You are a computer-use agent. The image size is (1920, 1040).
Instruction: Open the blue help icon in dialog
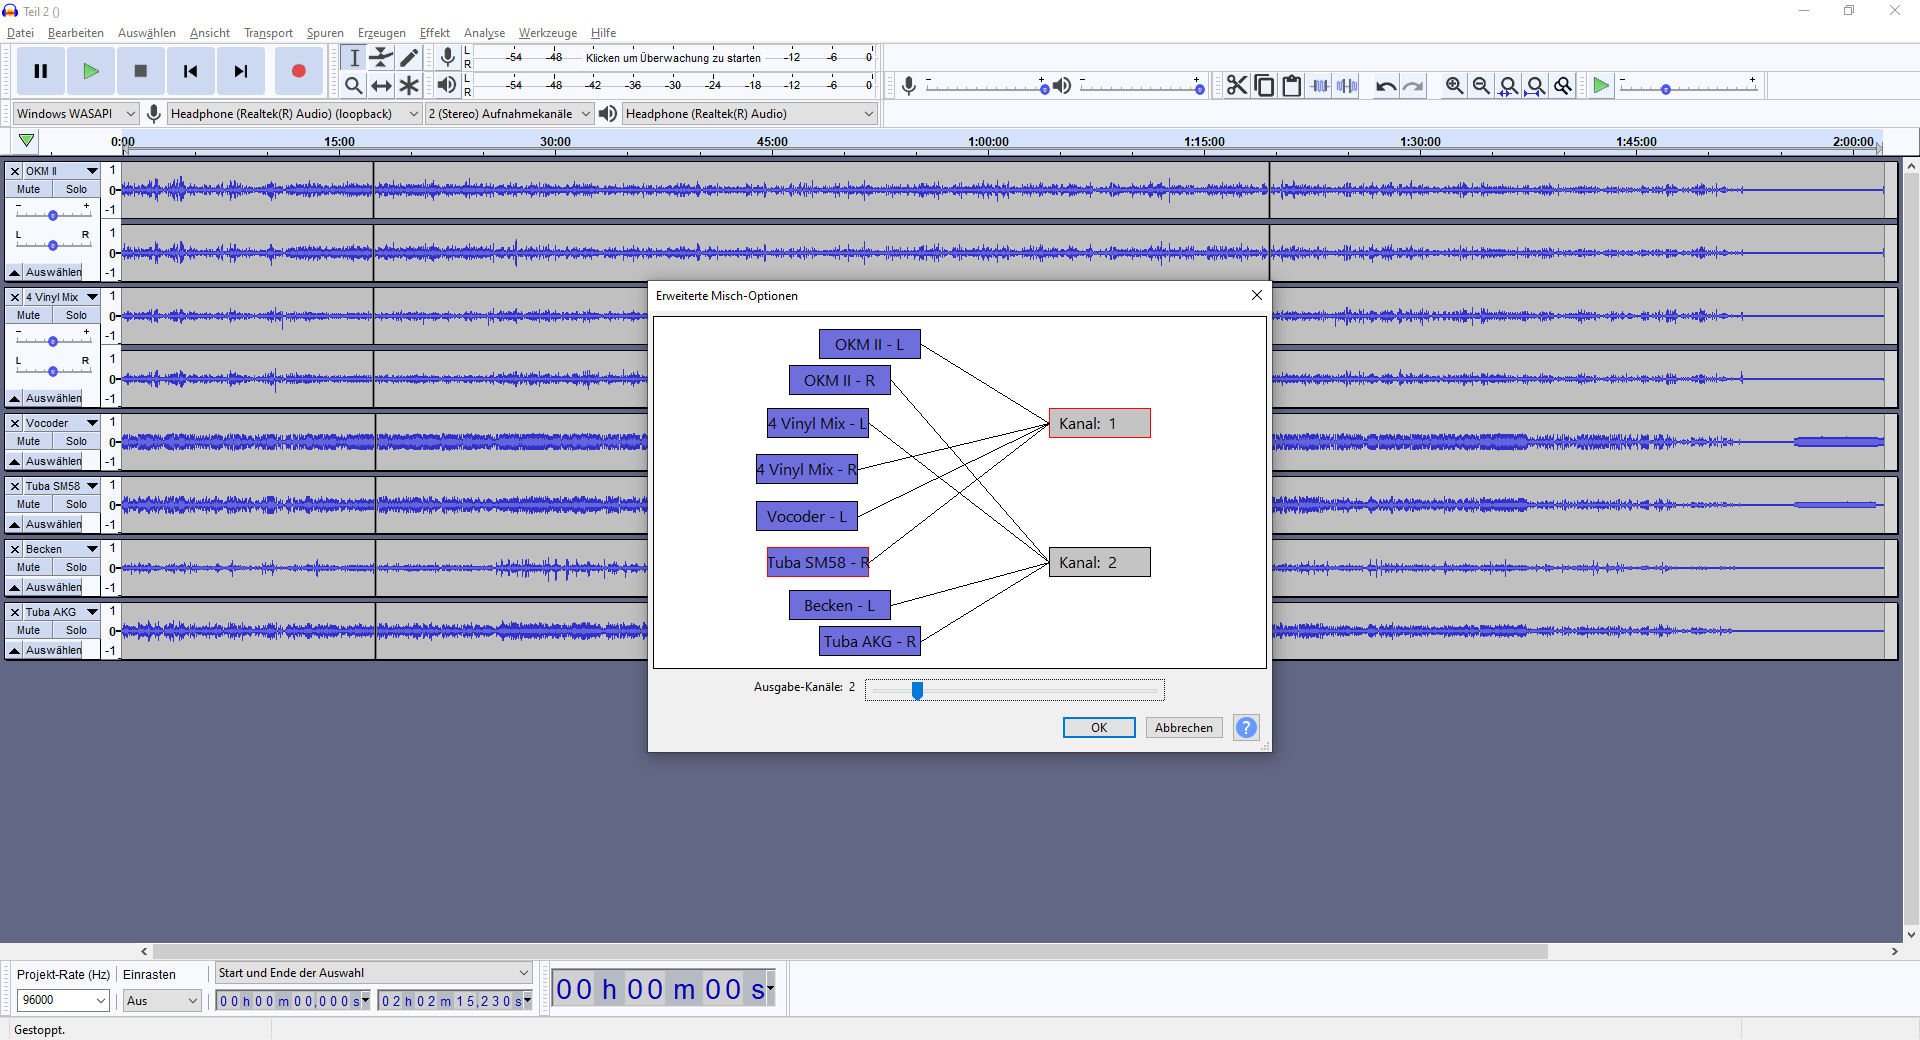tap(1246, 728)
